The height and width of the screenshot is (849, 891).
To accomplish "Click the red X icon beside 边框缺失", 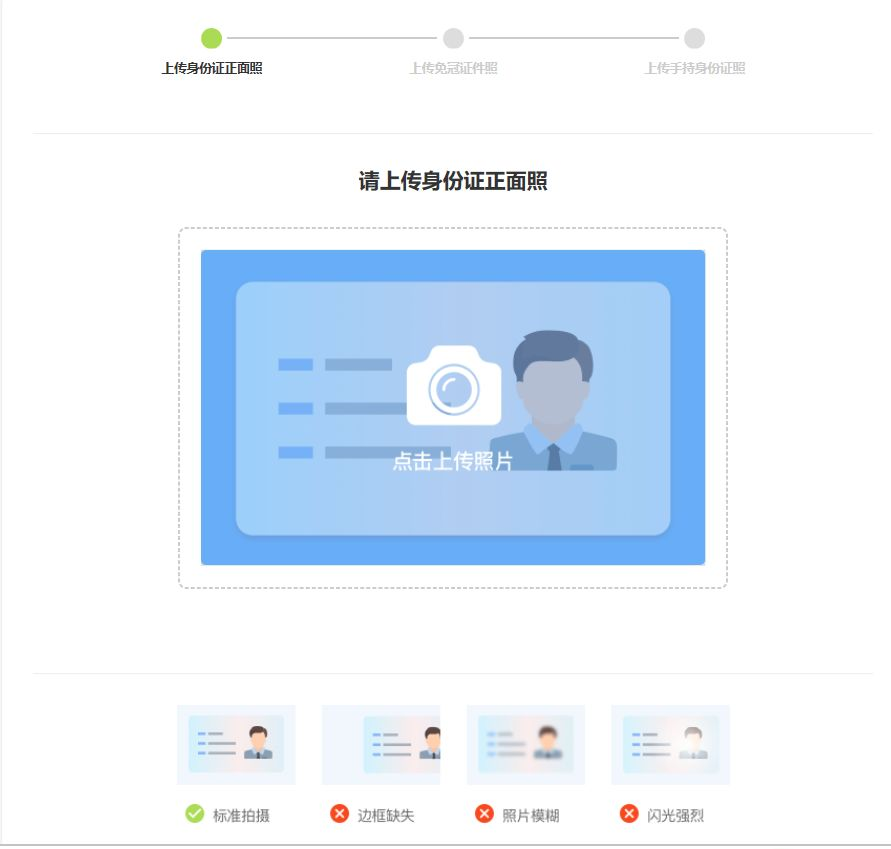I will [x=339, y=814].
